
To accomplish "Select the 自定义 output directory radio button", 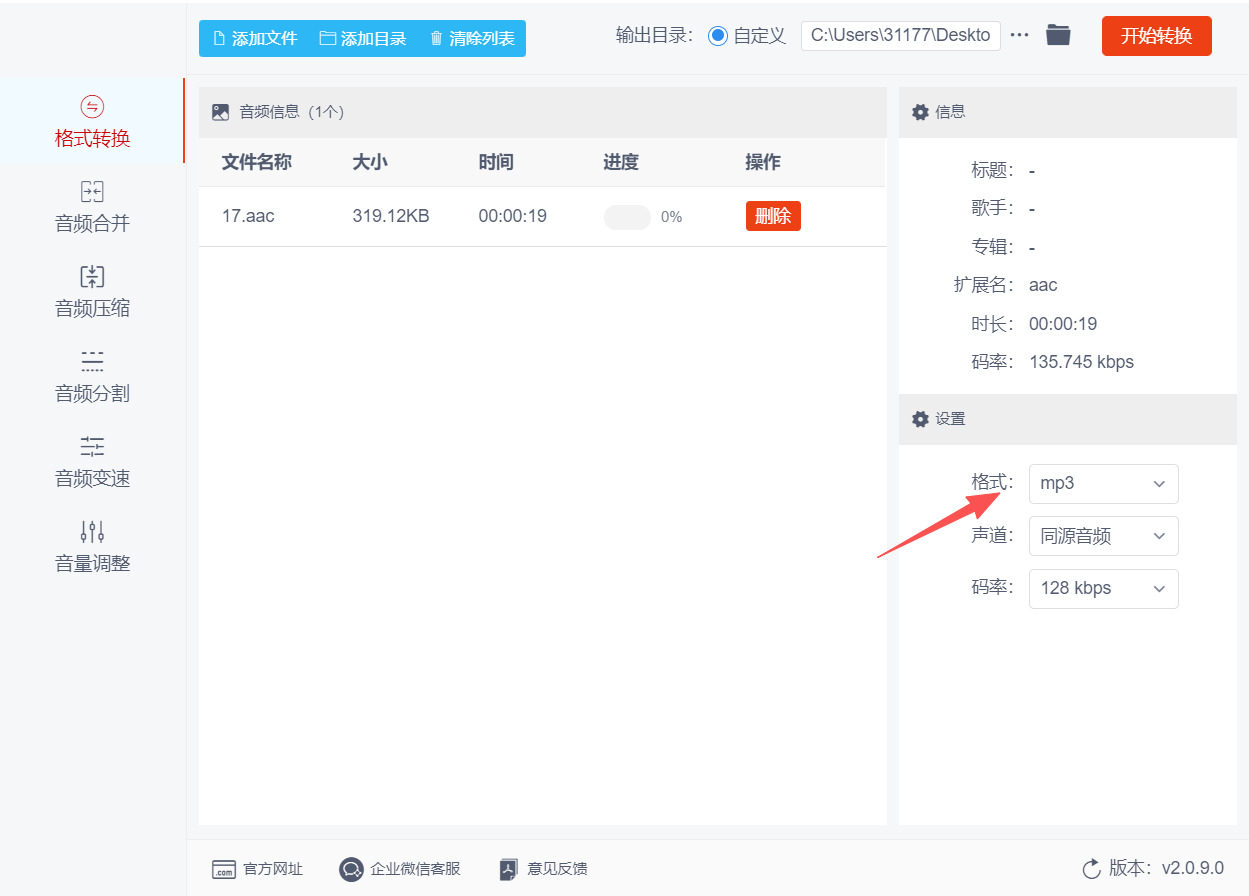I will pyautogui.click(x=717, y=34).
